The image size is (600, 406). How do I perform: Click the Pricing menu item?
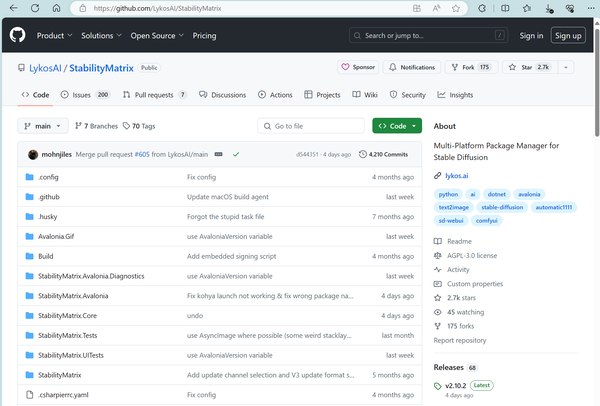click(204, 36)
